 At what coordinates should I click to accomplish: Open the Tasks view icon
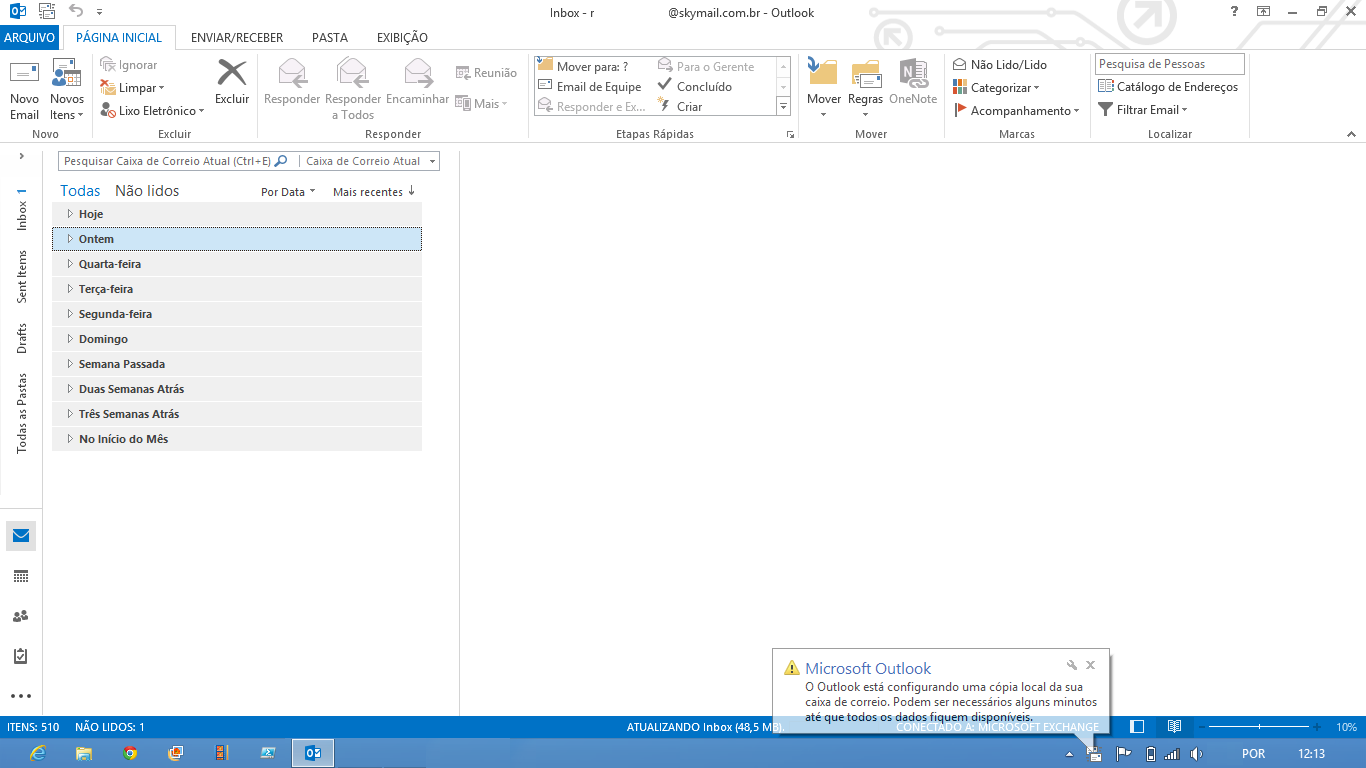click(21, 656)
